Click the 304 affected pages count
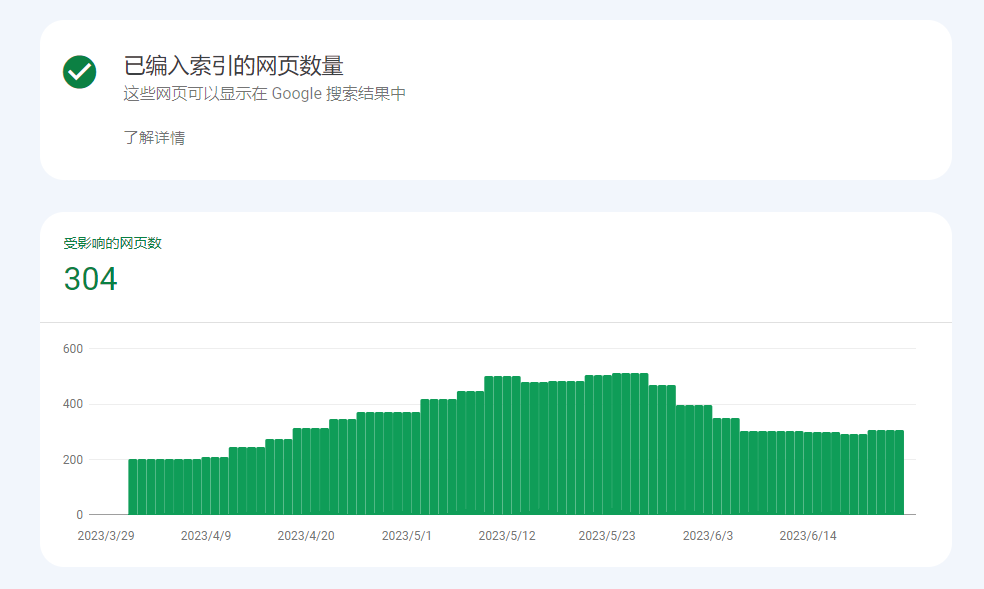The height and width of the screenshot is (589, 984). click(x=90, y=279)
